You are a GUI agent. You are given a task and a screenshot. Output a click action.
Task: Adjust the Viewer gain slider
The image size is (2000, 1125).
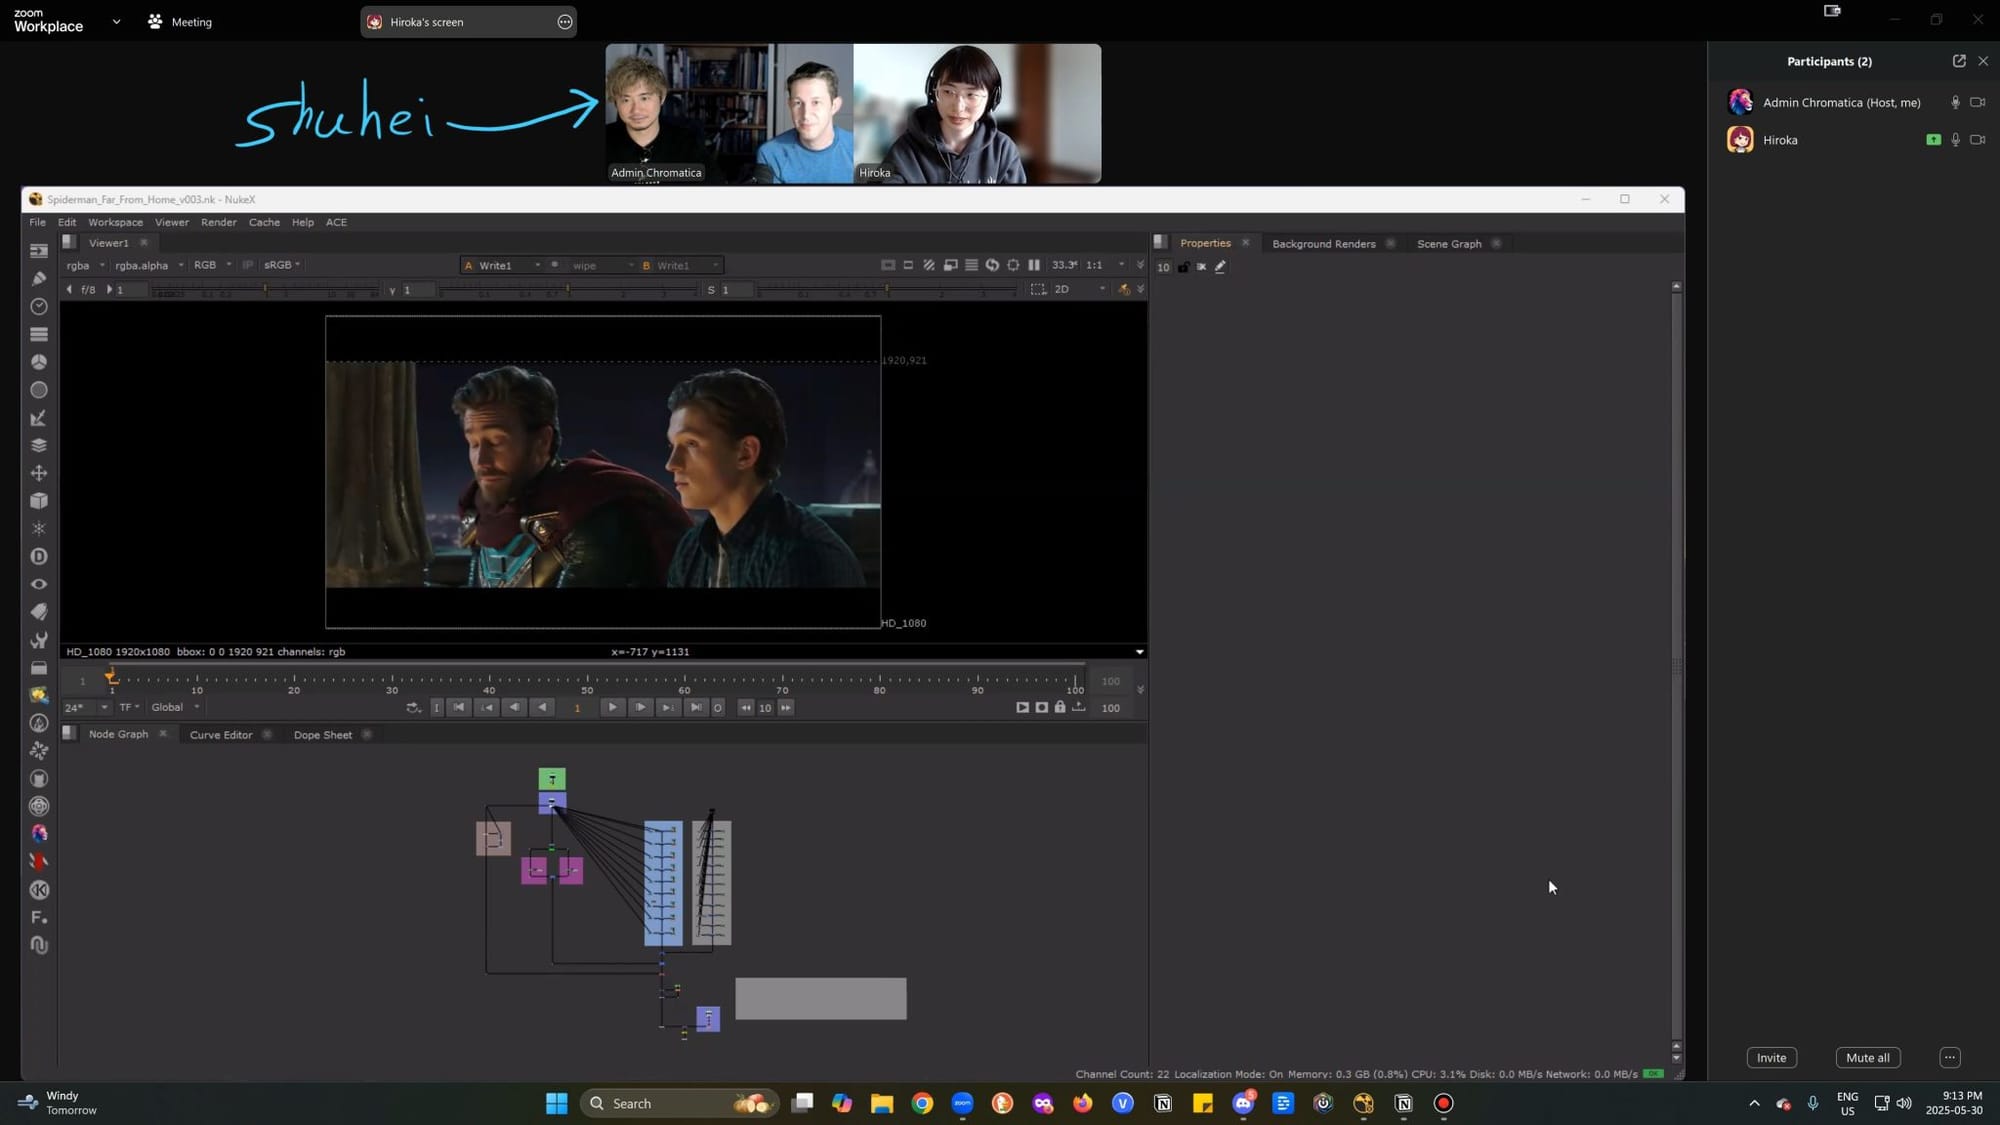[x=265, y=290]
